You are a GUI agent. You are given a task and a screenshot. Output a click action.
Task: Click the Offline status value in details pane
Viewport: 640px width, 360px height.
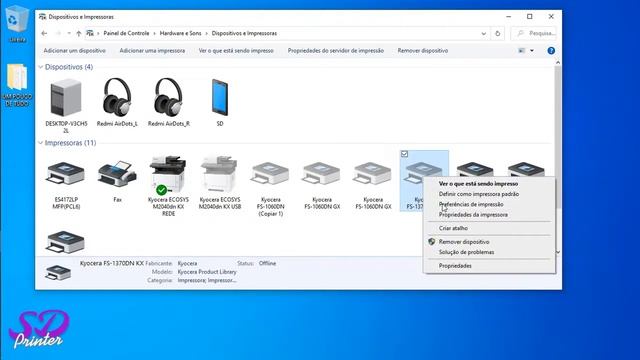click(x=267, y=263)
